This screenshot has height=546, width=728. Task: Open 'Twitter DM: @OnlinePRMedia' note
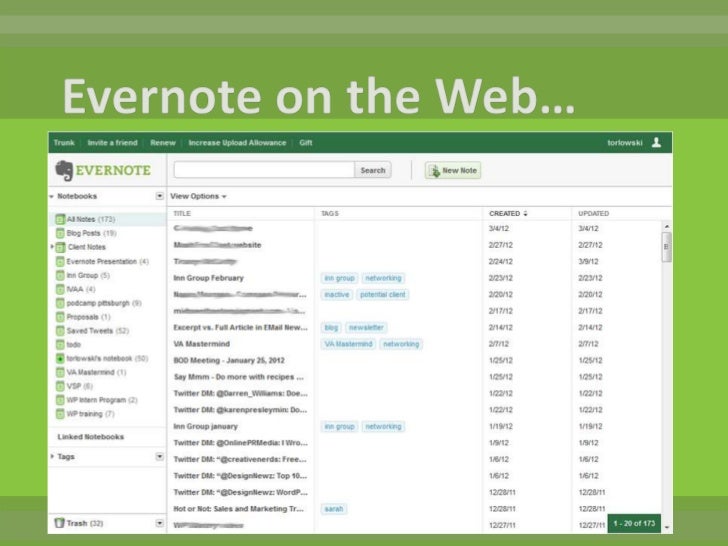[240, 443]
